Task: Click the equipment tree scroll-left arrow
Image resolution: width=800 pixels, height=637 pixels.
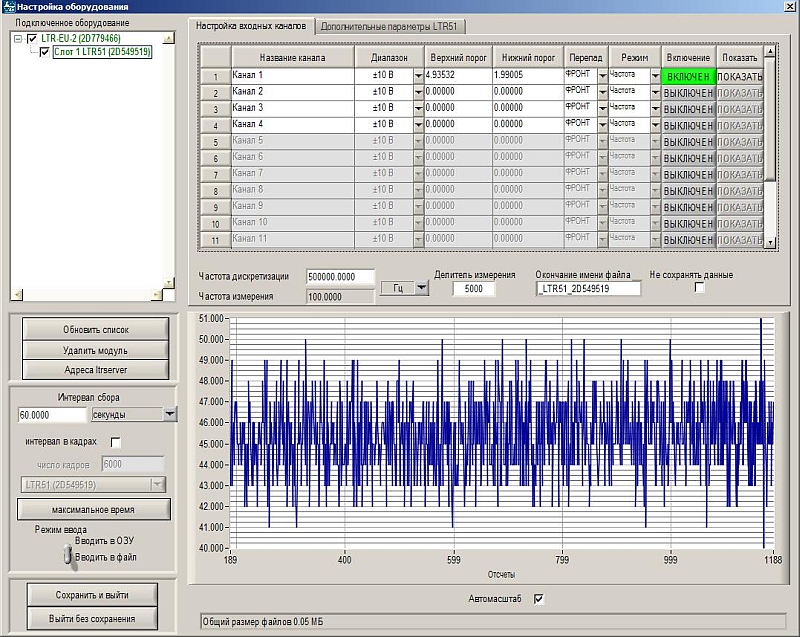Action: point(18,294)
